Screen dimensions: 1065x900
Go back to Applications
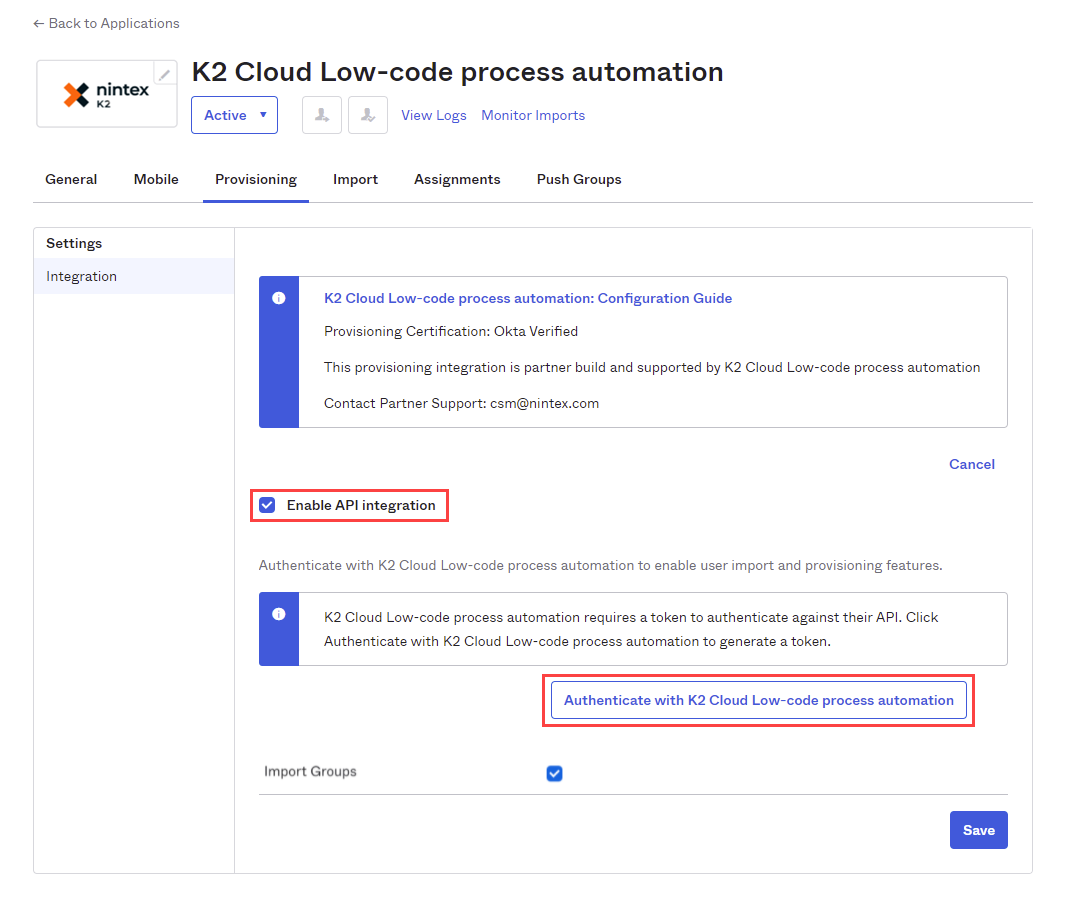106,23
